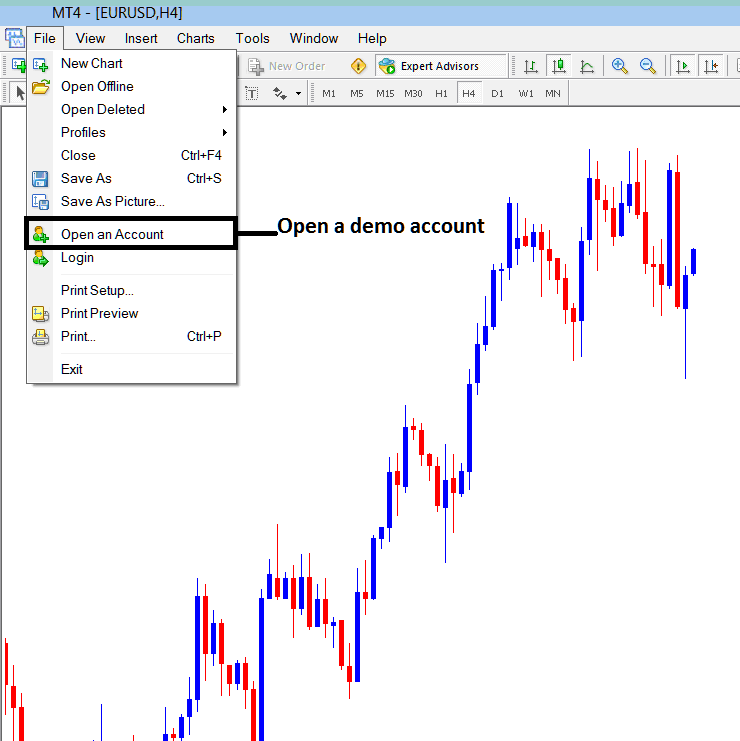Select the M15 timeframe button
The image size is (740, 741).
(385, 93)
